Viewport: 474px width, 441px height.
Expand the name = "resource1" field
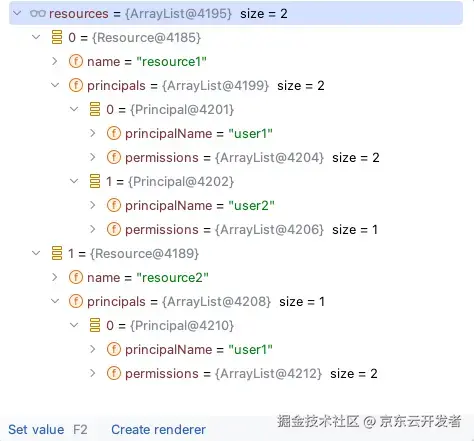pyautogui.click(x=55, y=61)
